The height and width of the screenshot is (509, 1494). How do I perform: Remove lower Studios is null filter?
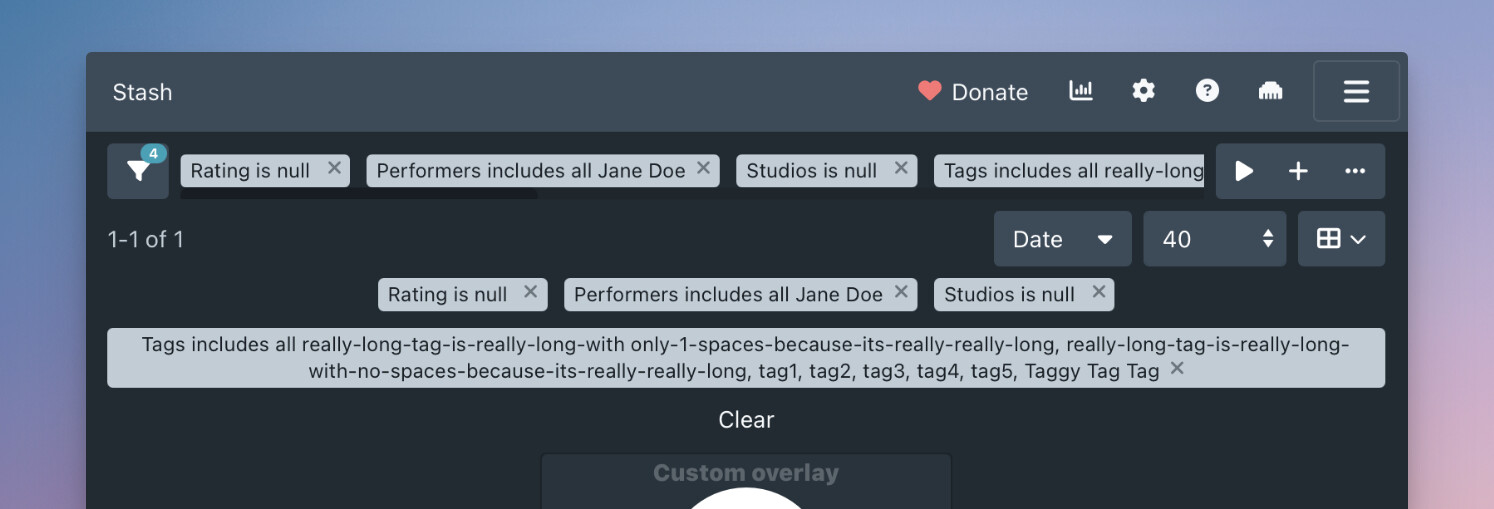(x=1099, y=292)
